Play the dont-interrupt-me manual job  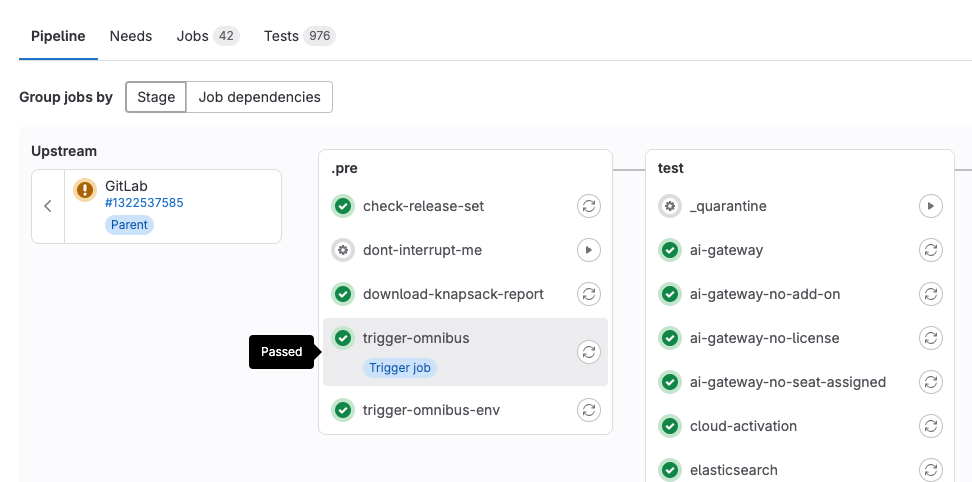click(x=589, y=250)
